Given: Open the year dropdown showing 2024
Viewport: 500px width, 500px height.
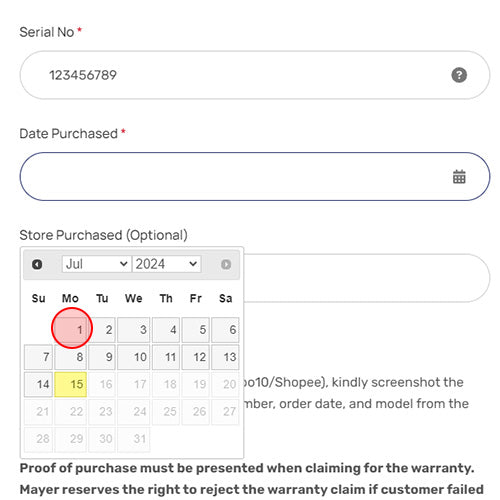Looking at the screenshot, I should tap(167, 264).
